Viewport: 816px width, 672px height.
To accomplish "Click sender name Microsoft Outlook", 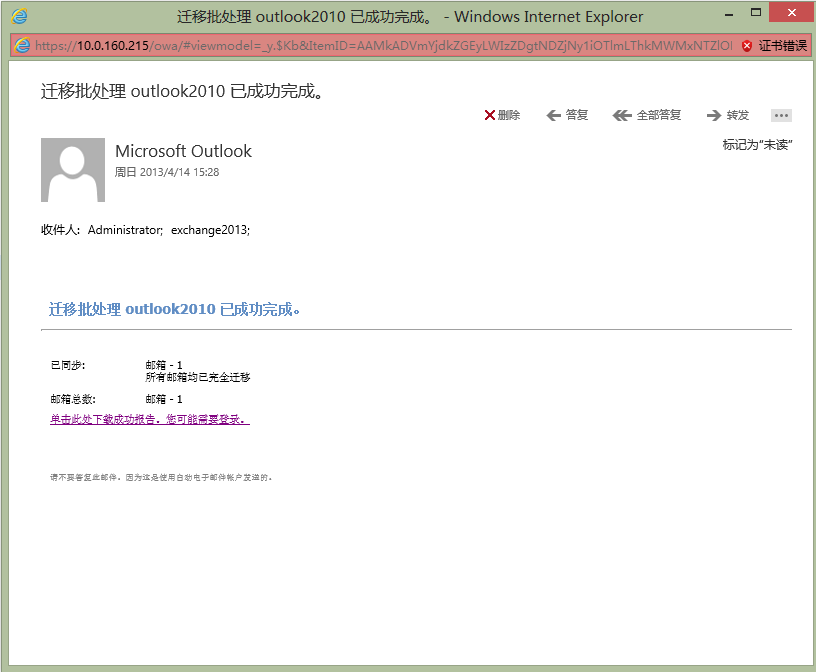I will pyautogui.click(x=183, y=151).
